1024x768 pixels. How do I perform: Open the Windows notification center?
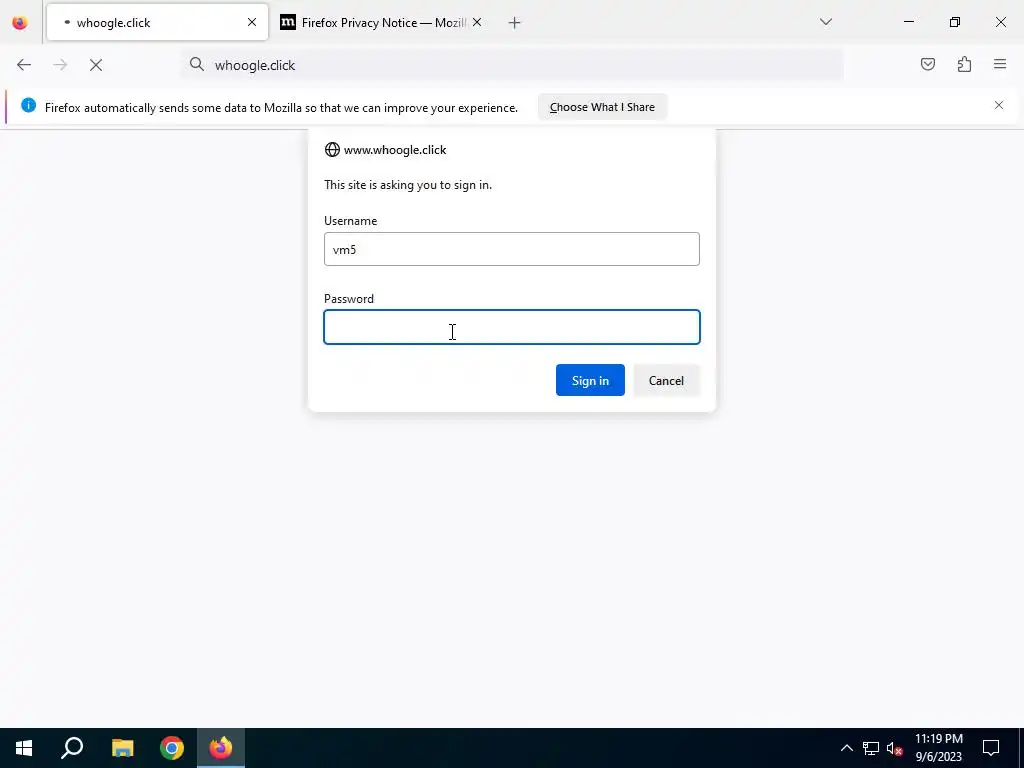click(x=991, y=748)
